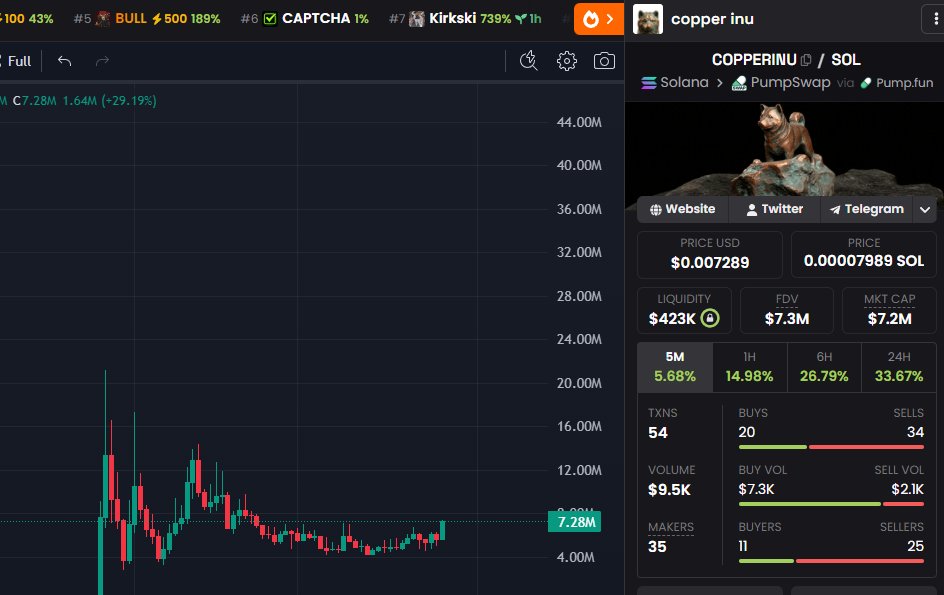Open the Telegram link button

click(x=866, y=209)
